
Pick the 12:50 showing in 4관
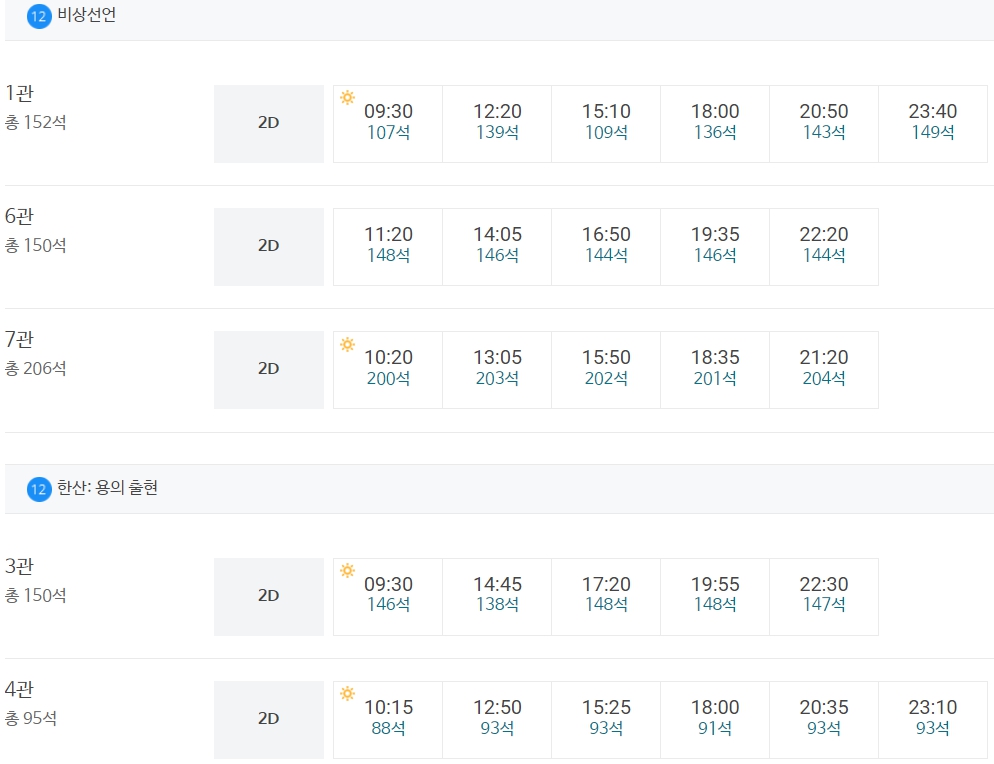(497, 720)
